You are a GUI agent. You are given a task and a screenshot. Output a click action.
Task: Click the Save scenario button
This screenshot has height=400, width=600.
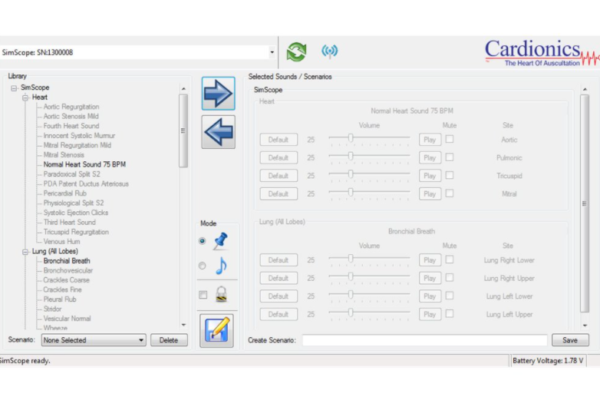click(570, 340)
